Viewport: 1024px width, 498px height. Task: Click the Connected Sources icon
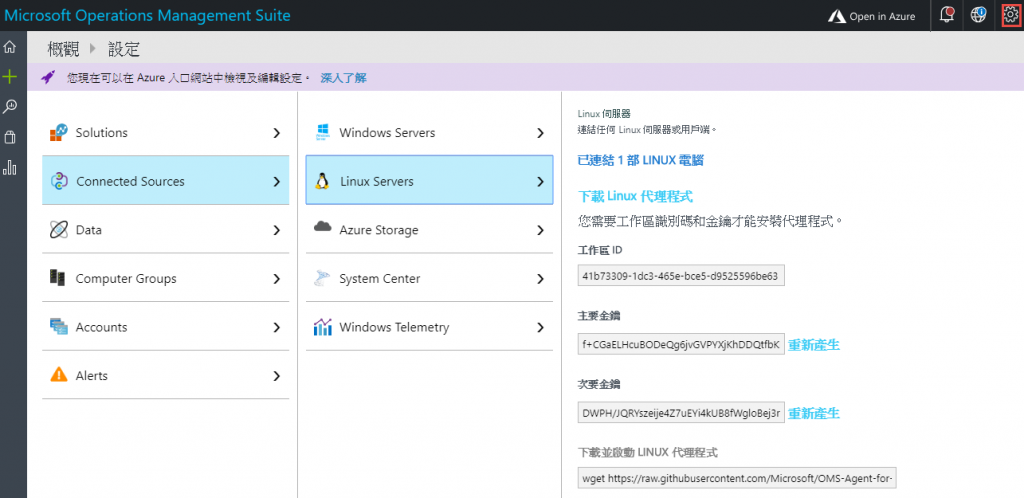tap(59, 181)
